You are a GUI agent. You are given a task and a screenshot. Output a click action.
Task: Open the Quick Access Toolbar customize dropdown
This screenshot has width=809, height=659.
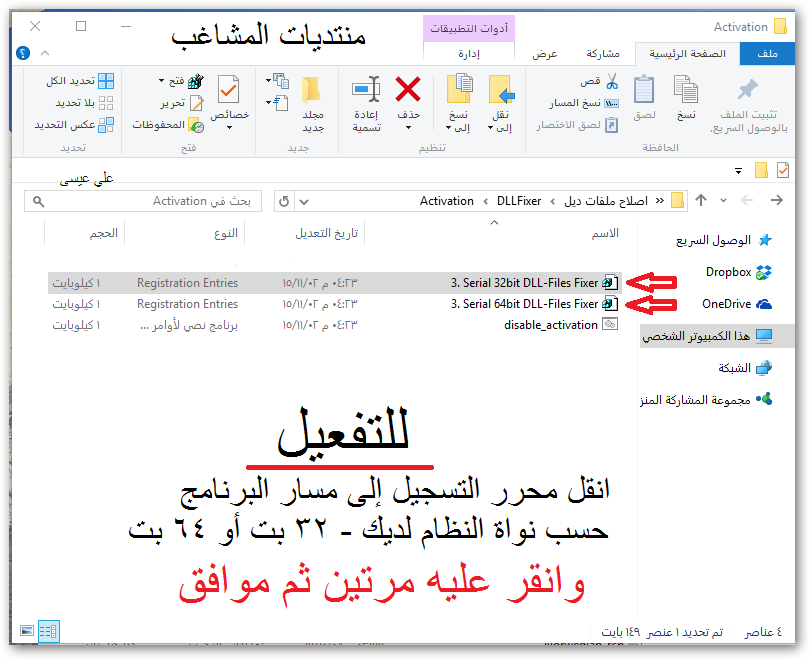tap(738, 170)
